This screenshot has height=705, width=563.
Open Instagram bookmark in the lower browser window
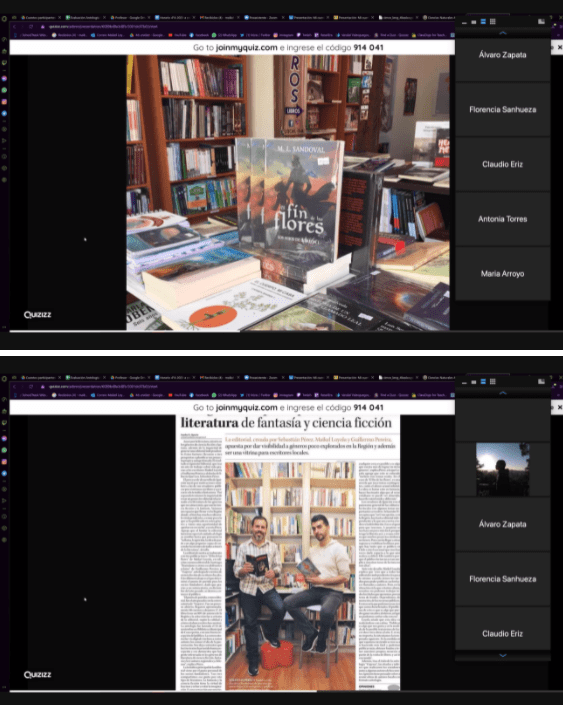coord(284,395)
